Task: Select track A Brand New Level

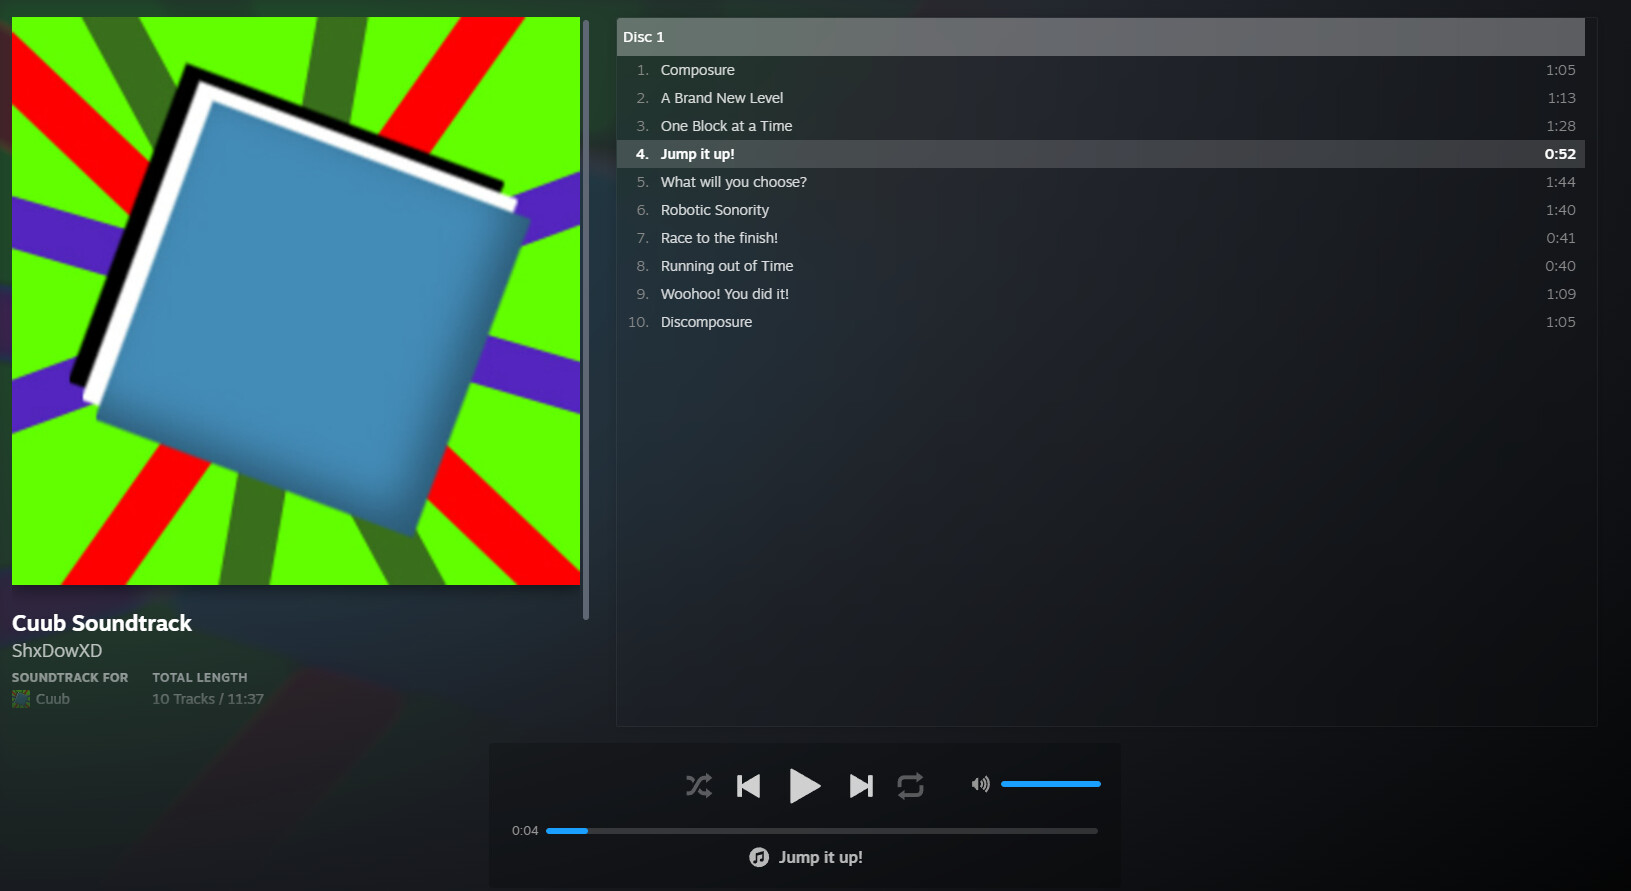Action: click(x=721, y=98)
